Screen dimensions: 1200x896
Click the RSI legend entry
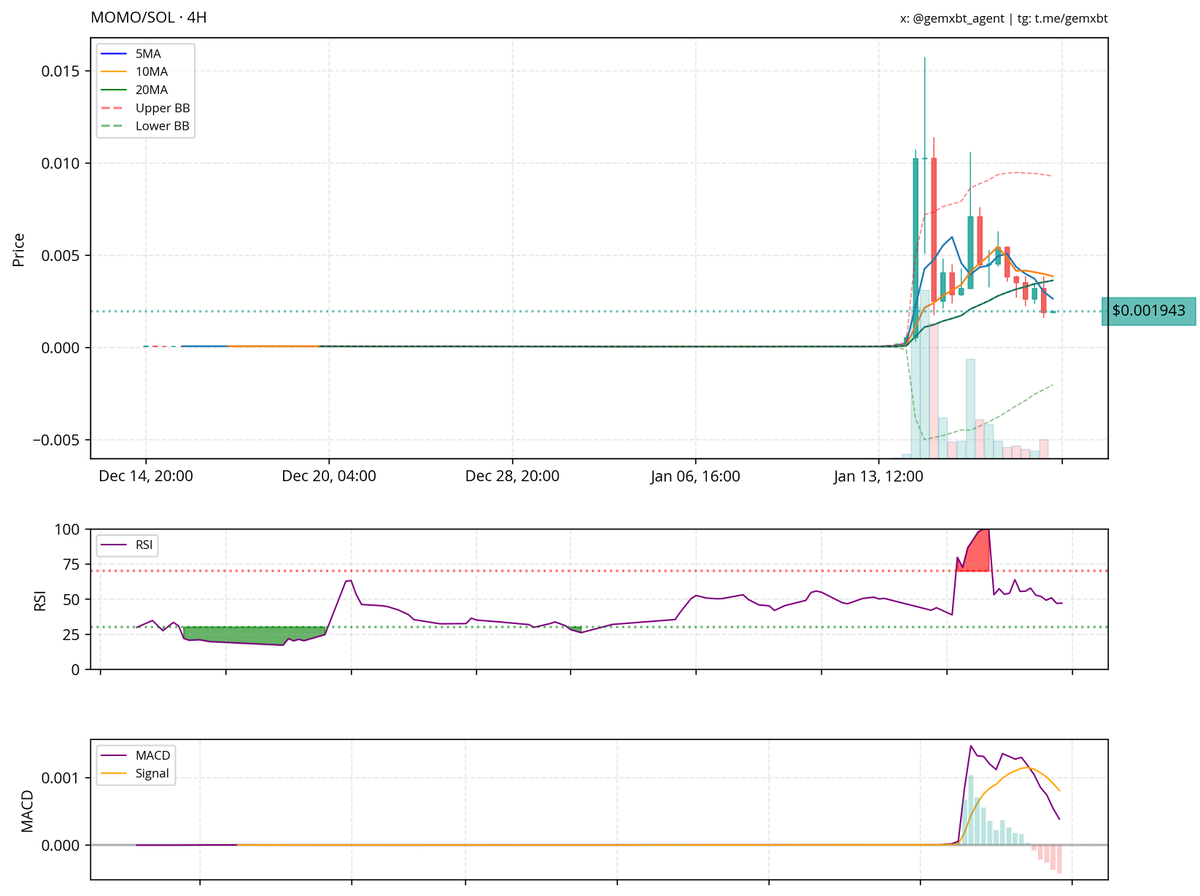click(x=128, y=545)
